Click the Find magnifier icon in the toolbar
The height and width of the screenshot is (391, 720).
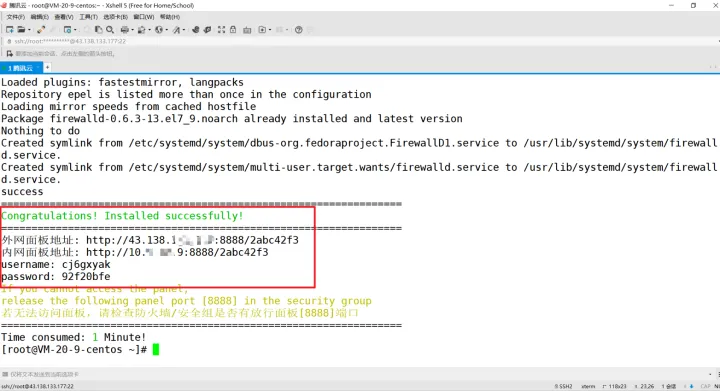tap(110, 30)
